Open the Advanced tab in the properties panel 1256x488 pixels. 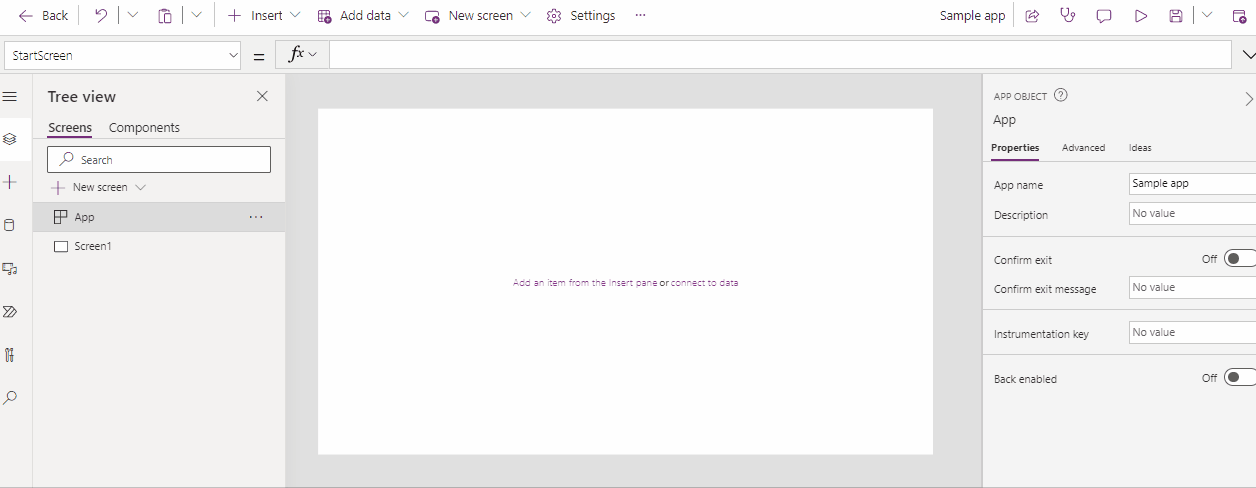point(1083,148)
